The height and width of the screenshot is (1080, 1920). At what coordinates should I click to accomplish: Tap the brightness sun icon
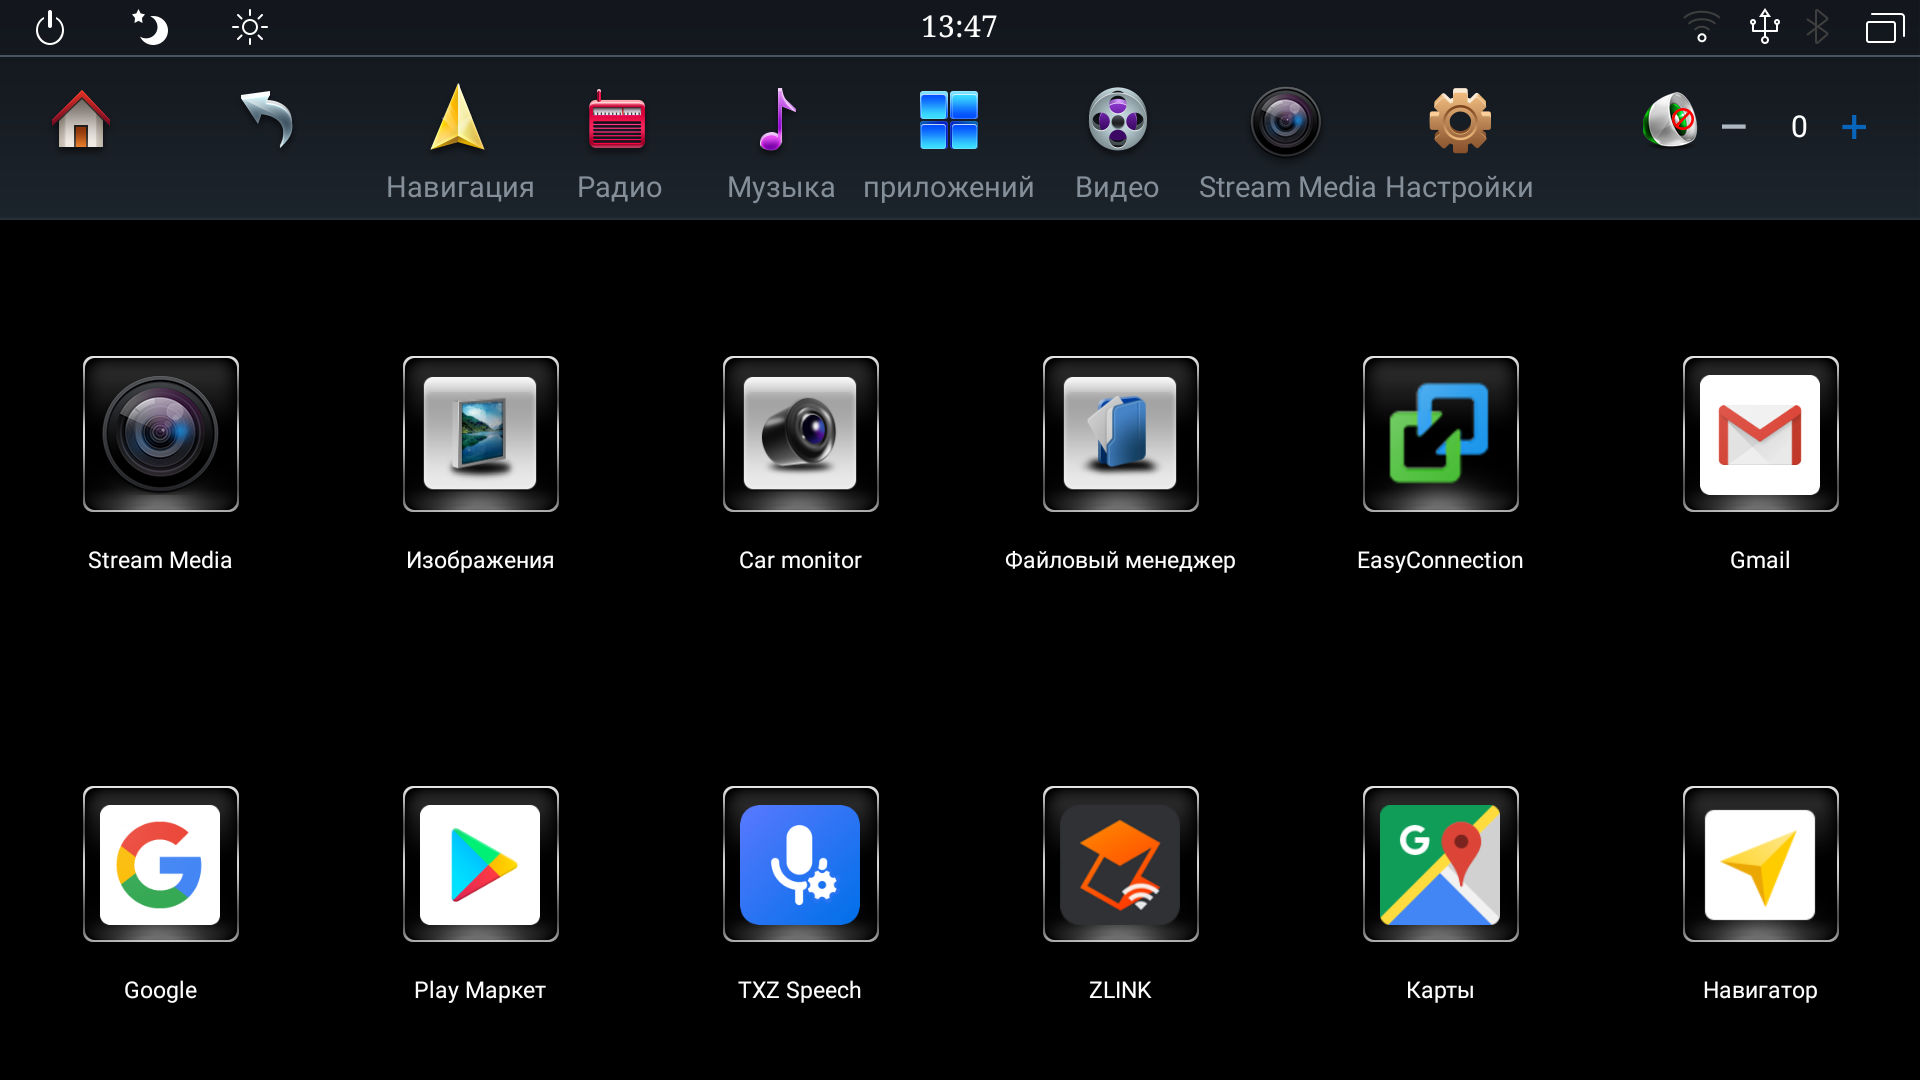tap(249, 27)
